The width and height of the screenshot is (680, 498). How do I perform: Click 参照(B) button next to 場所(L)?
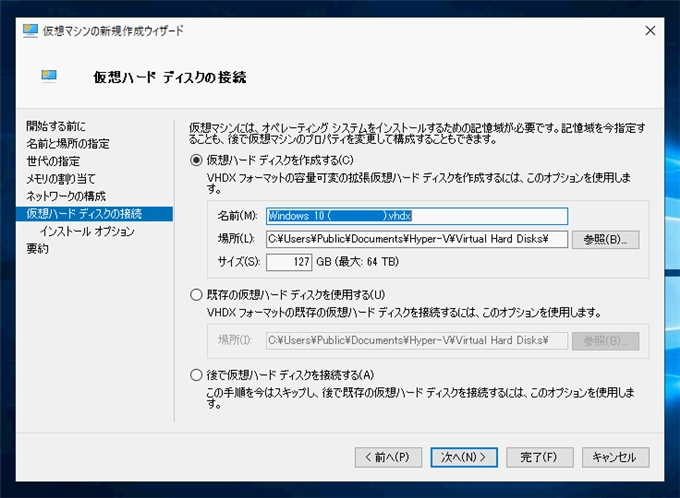(605, 239)
